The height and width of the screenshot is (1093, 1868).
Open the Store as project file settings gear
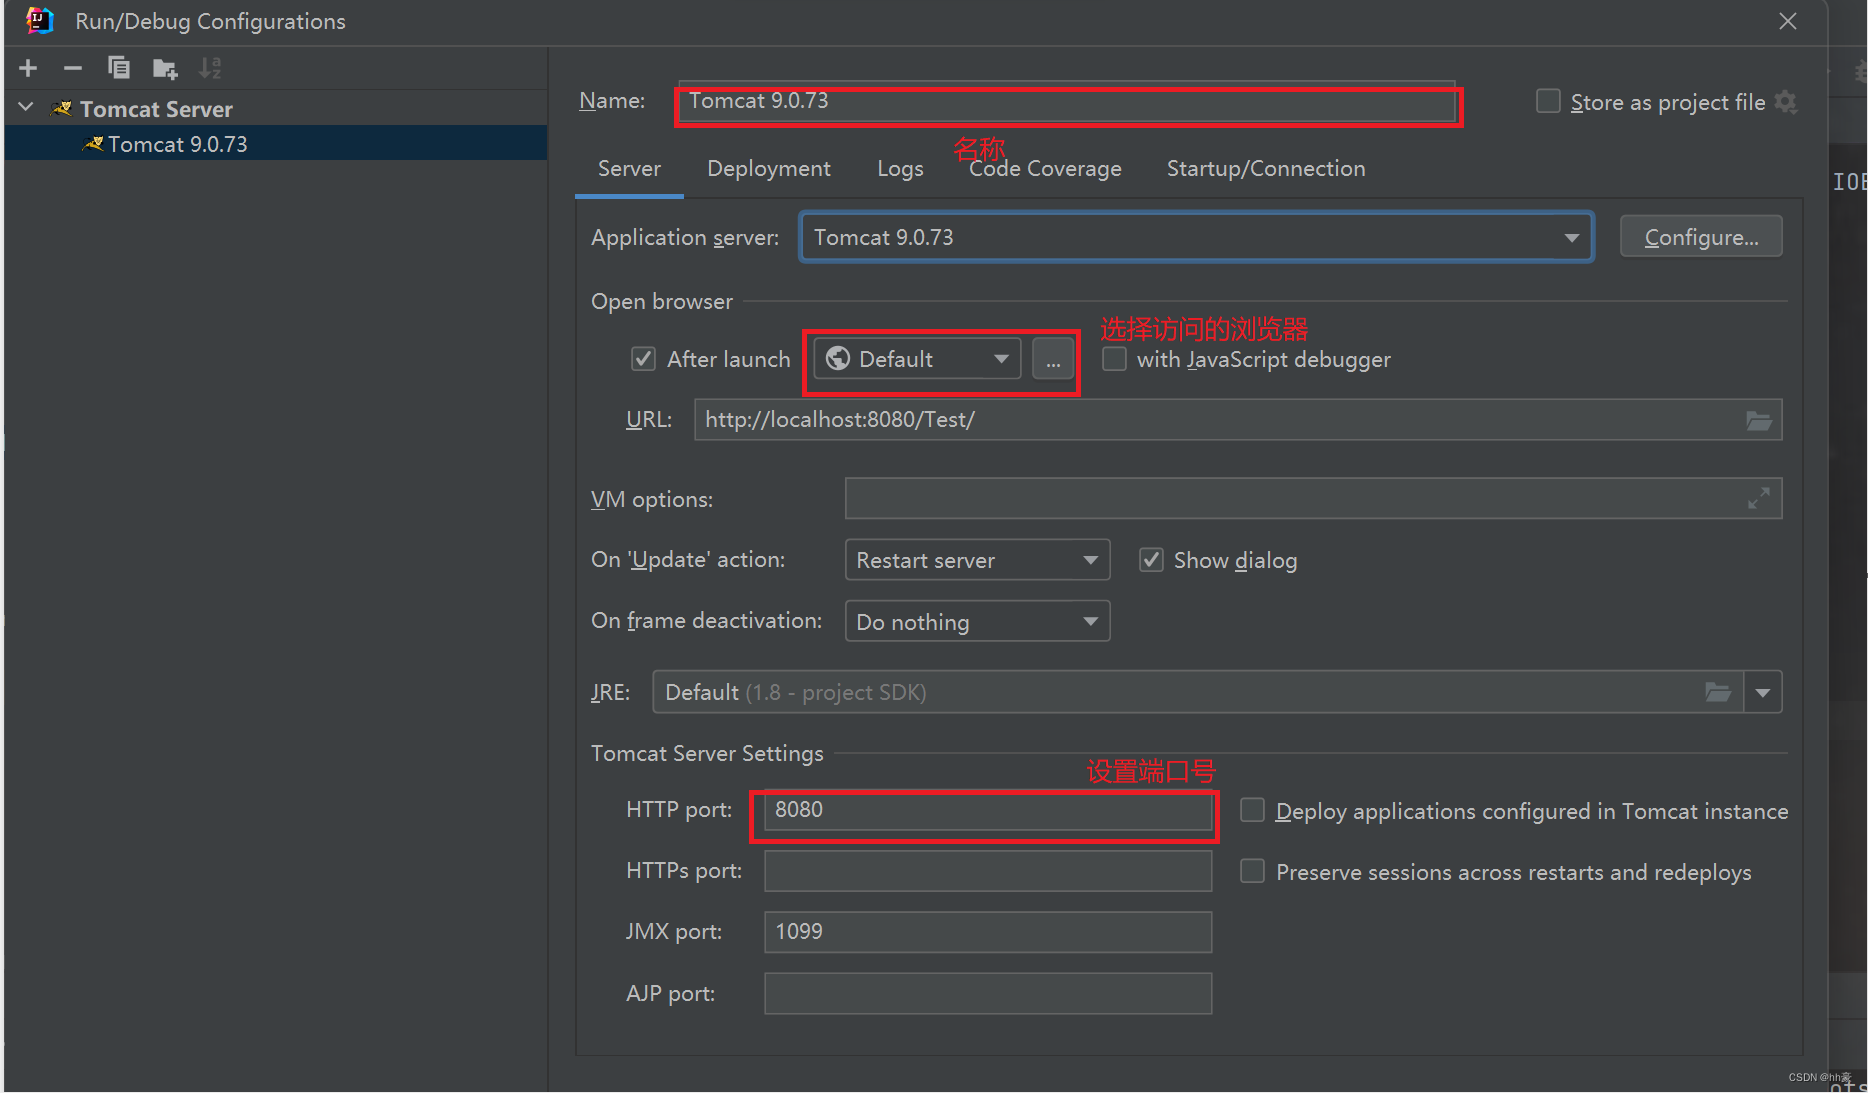click(x=1785, y=102)
